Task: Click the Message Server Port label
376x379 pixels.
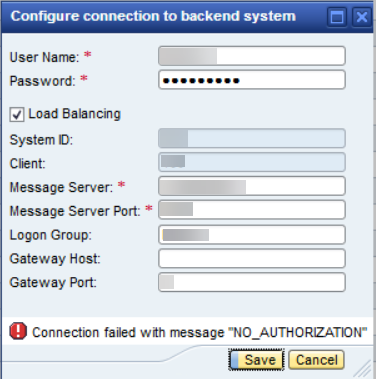Action: coord(75,211)
